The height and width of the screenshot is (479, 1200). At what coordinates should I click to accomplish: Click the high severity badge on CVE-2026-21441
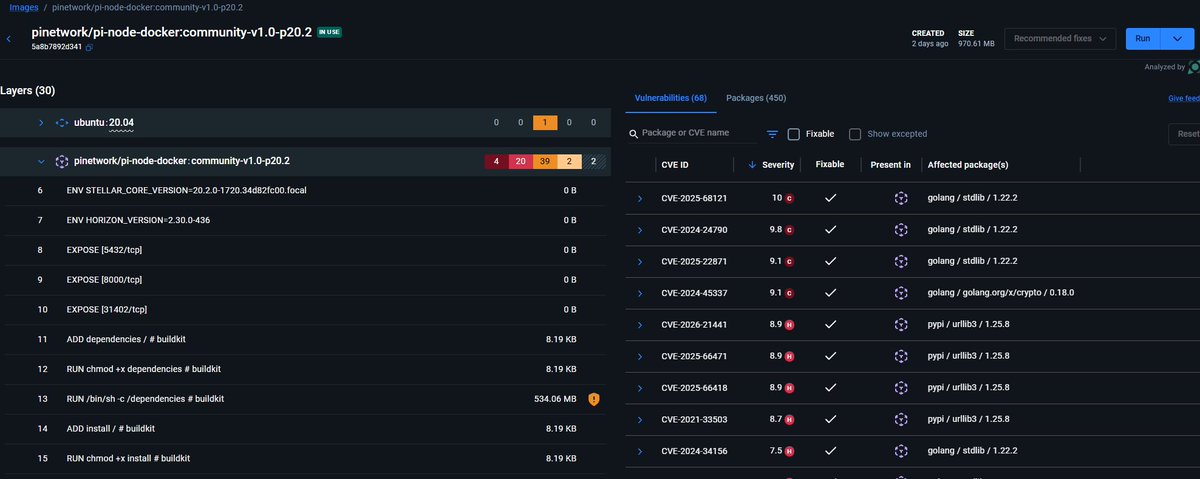click(x=789, y=325)
